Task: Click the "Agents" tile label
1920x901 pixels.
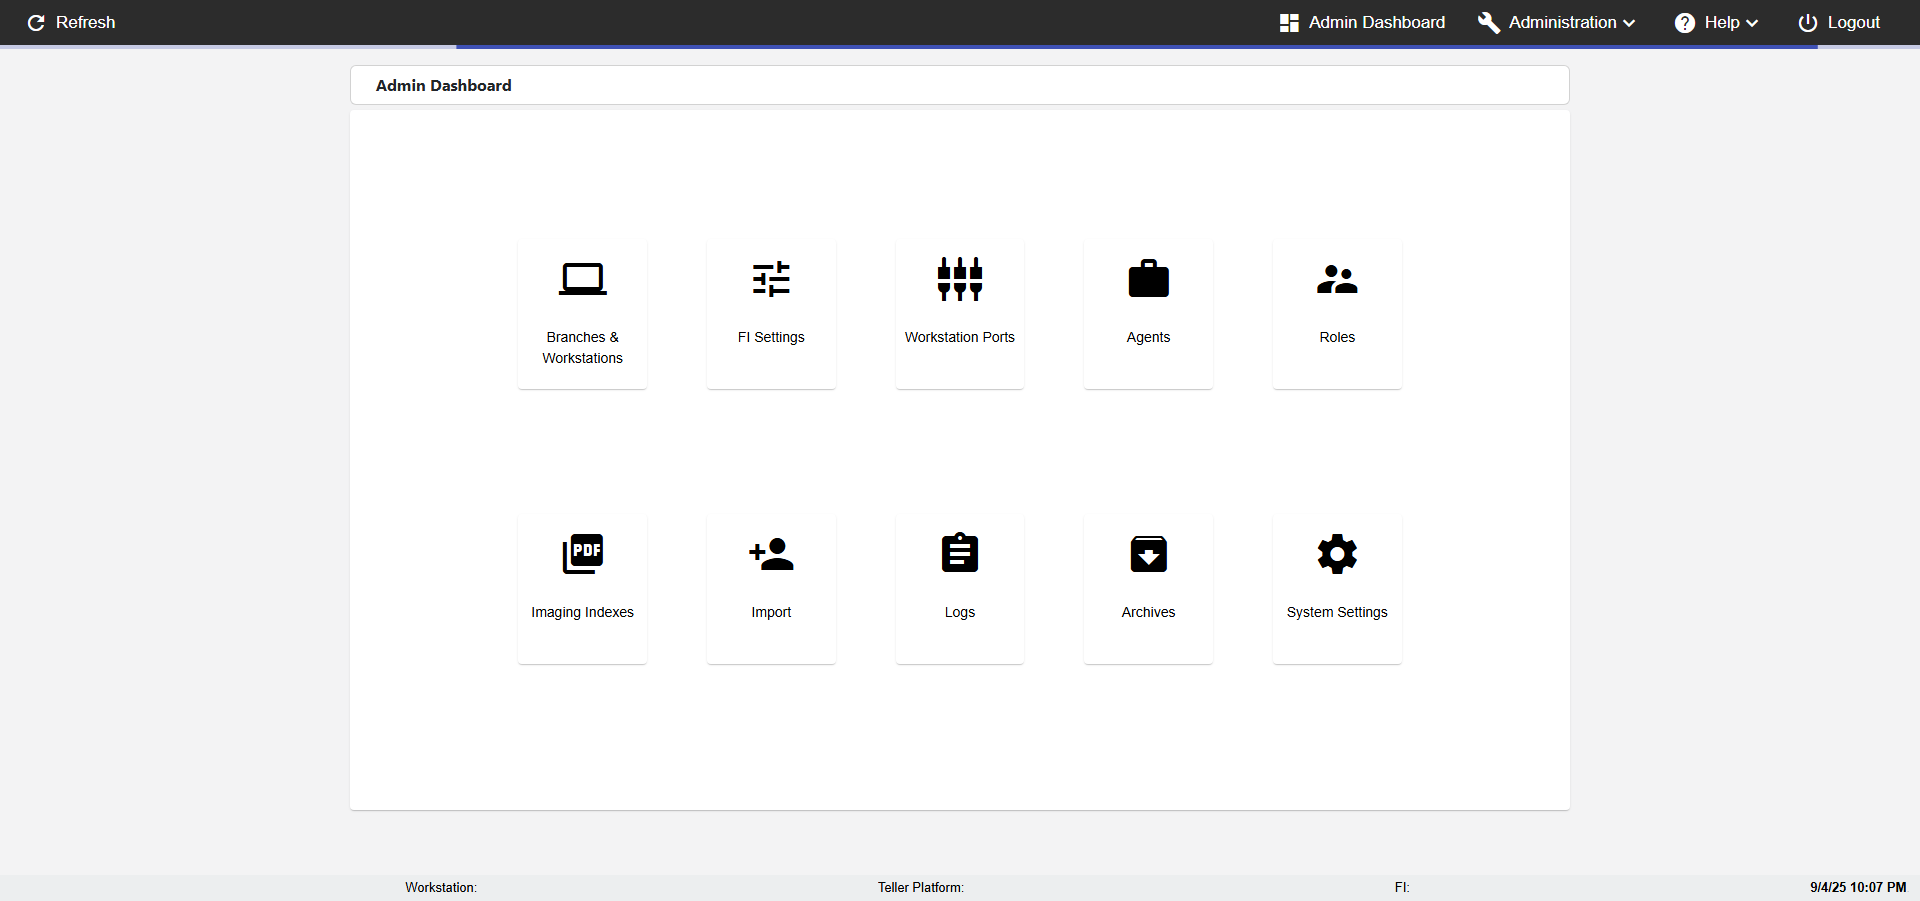Action: coord(1148,337)
